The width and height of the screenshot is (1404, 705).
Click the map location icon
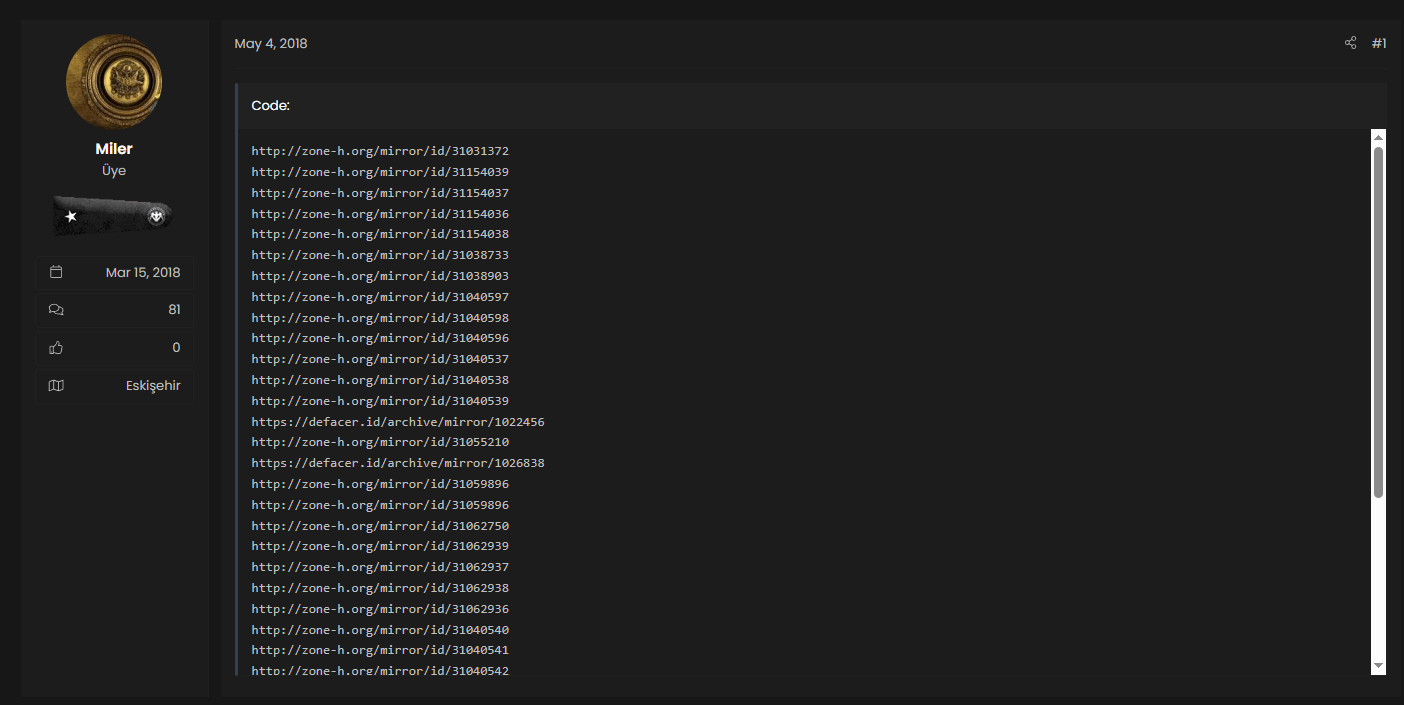tap(56, 386)
